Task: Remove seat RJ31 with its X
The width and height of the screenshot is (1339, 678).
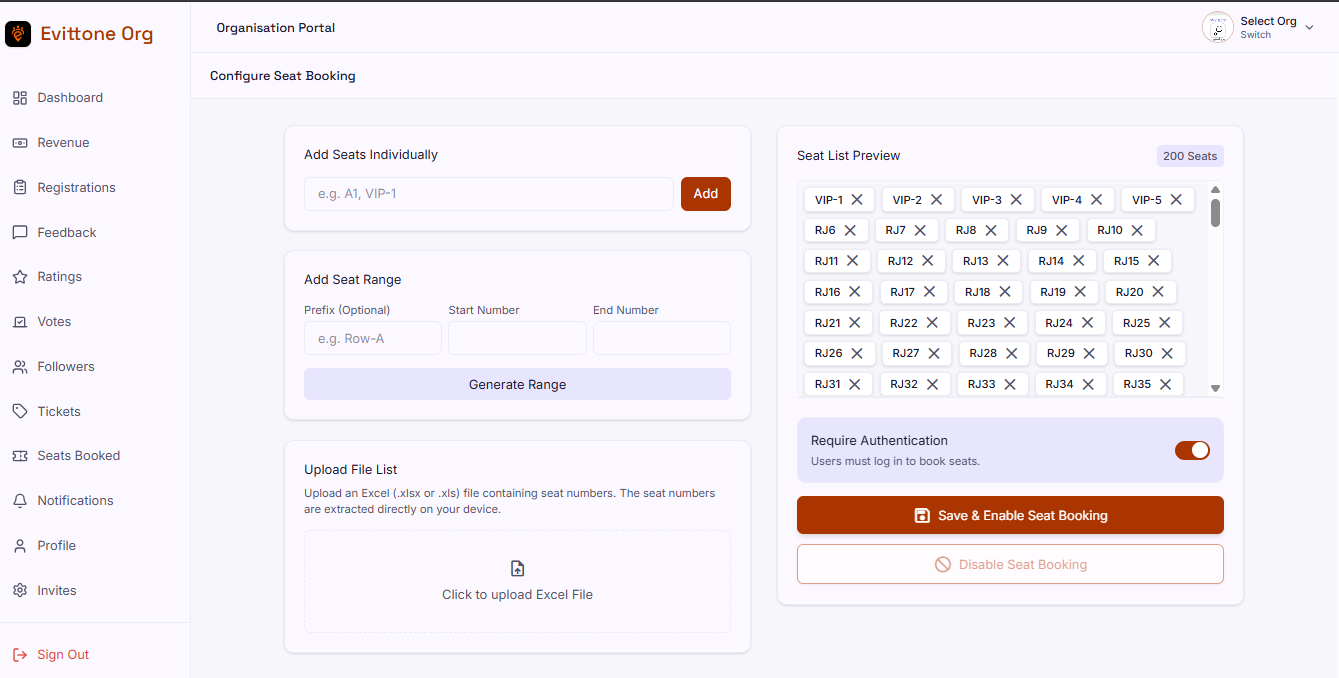Action: 855,384
